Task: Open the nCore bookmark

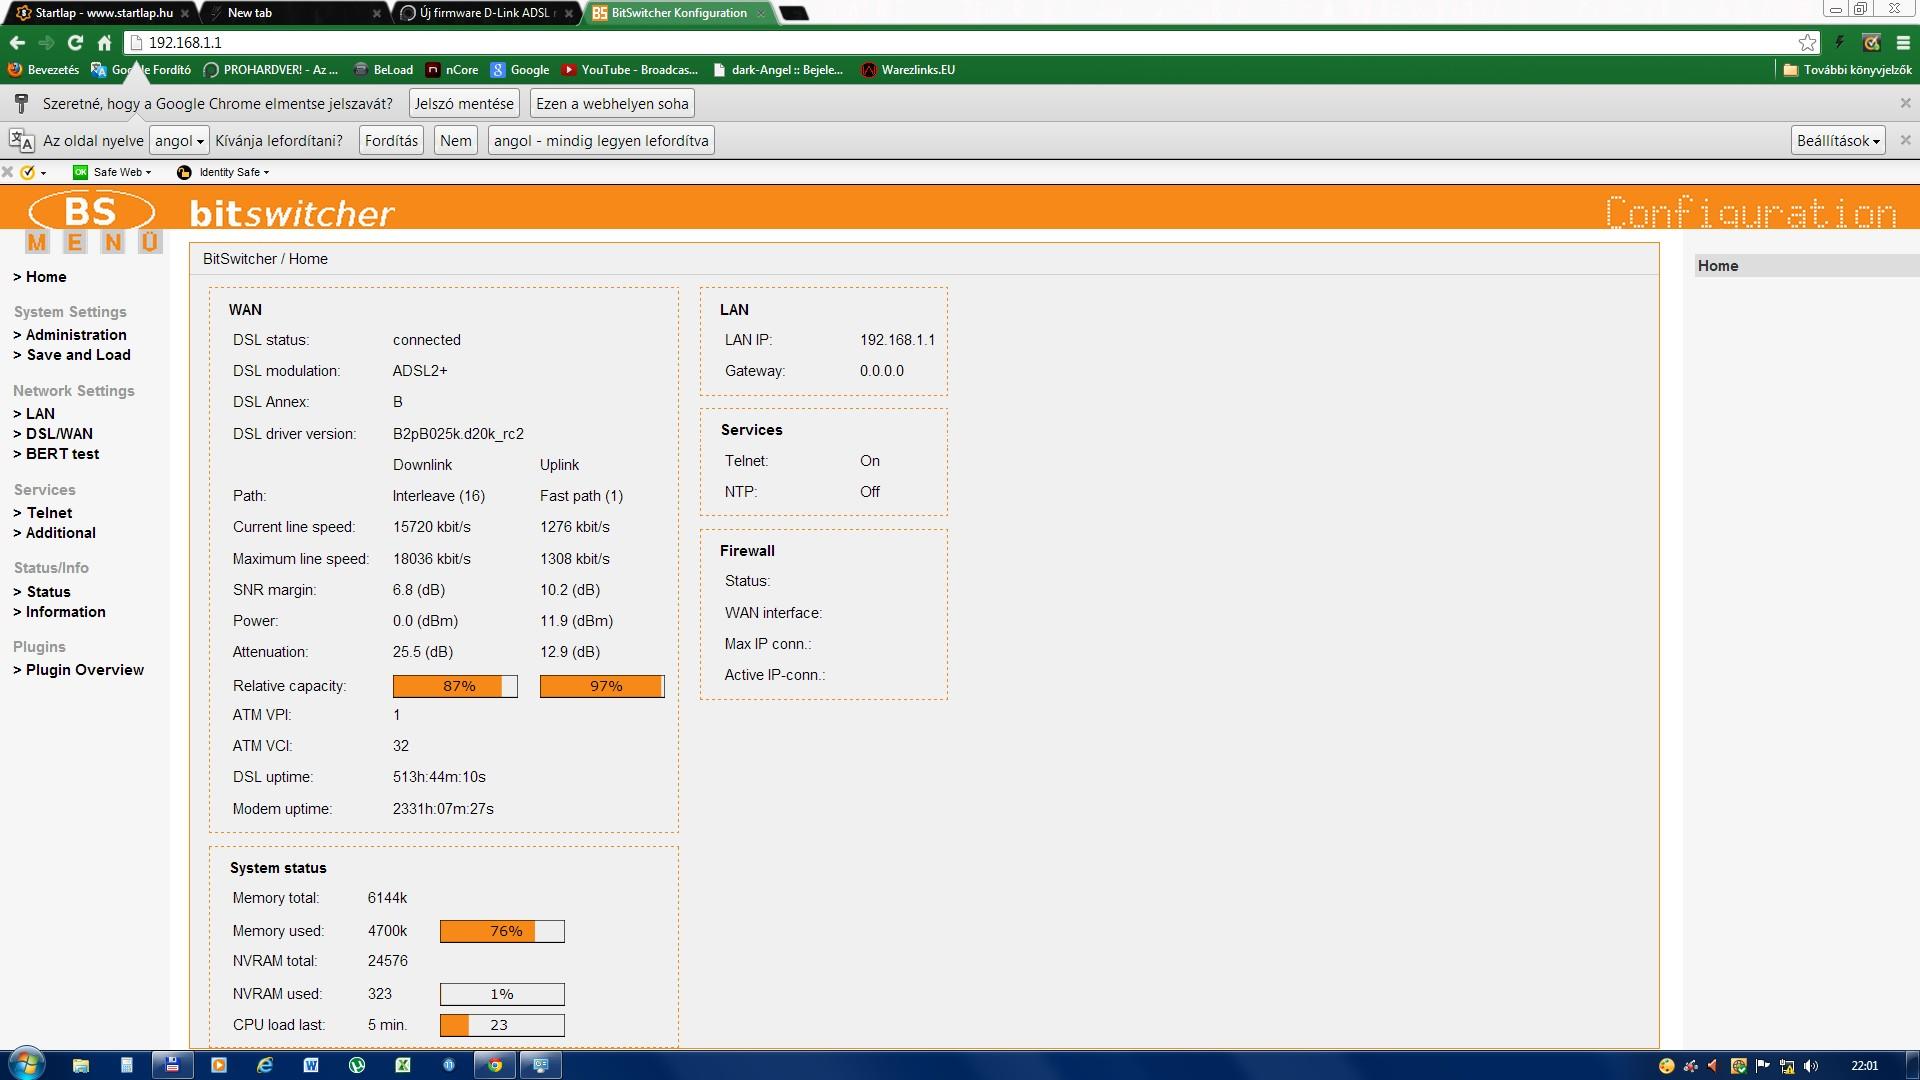Action: pos(452,70)
